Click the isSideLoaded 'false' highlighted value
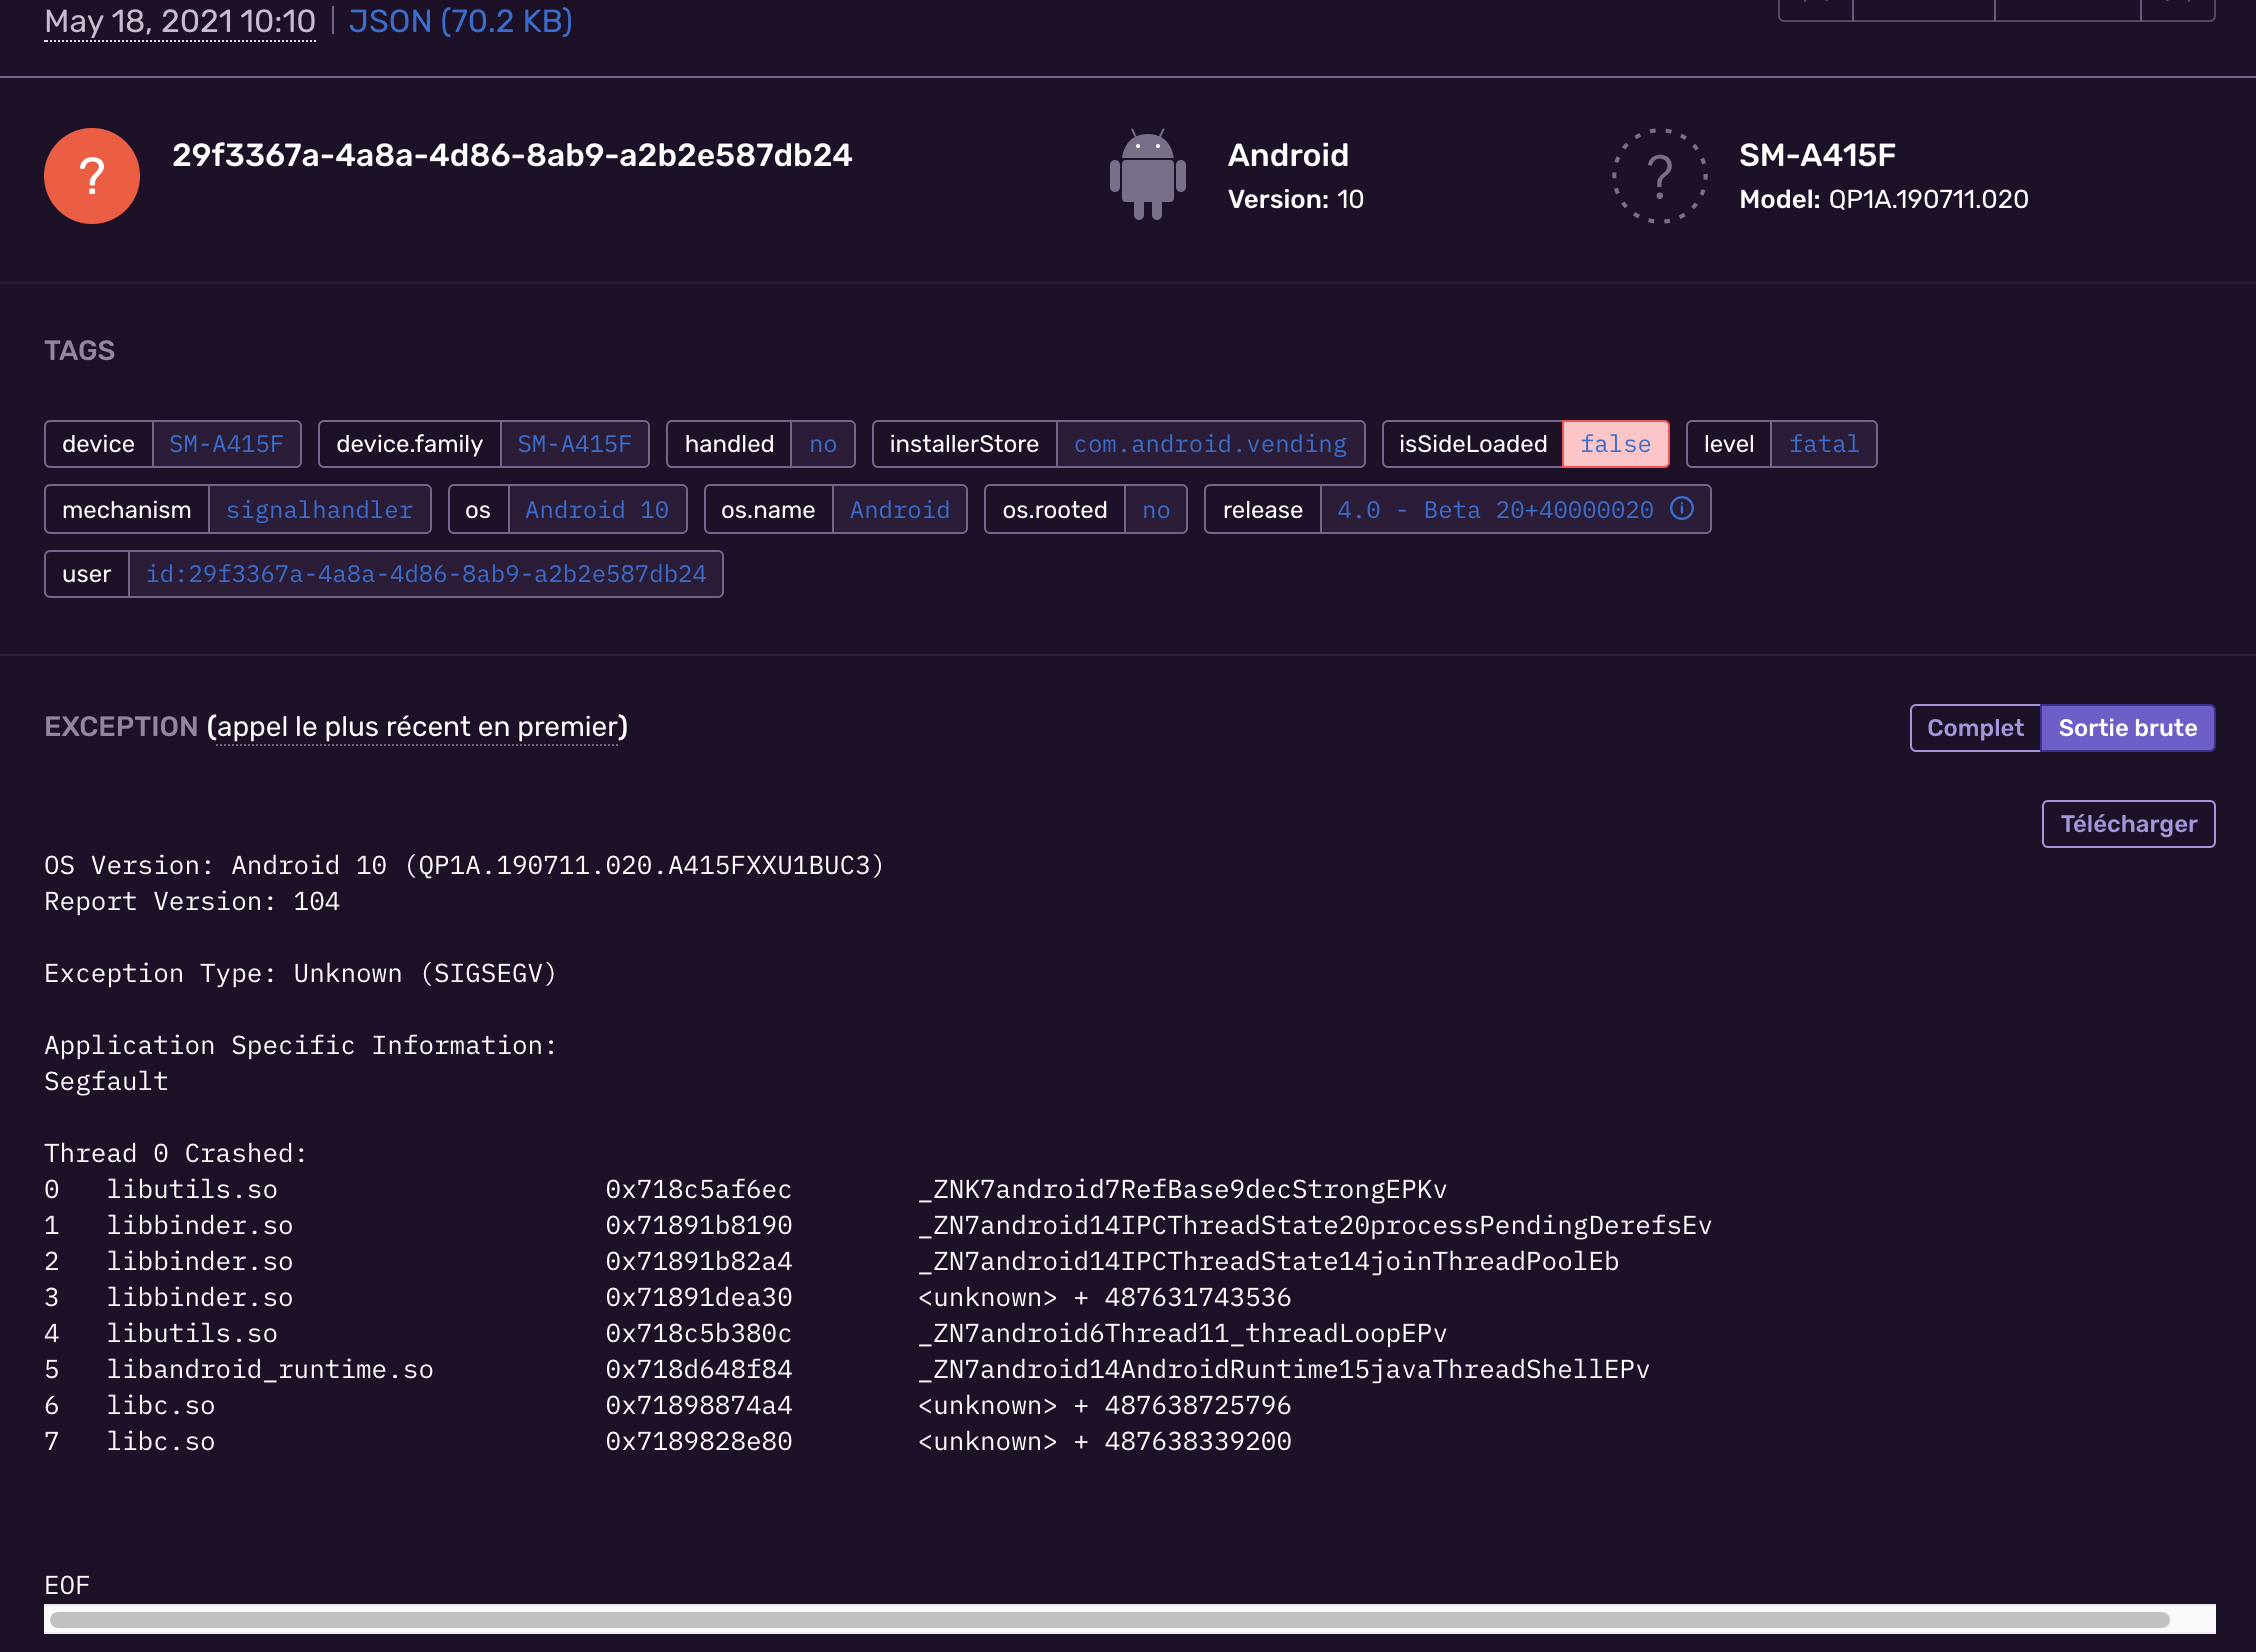The height and width of the screenshot is (1652, 2256). click(1614, 443)
